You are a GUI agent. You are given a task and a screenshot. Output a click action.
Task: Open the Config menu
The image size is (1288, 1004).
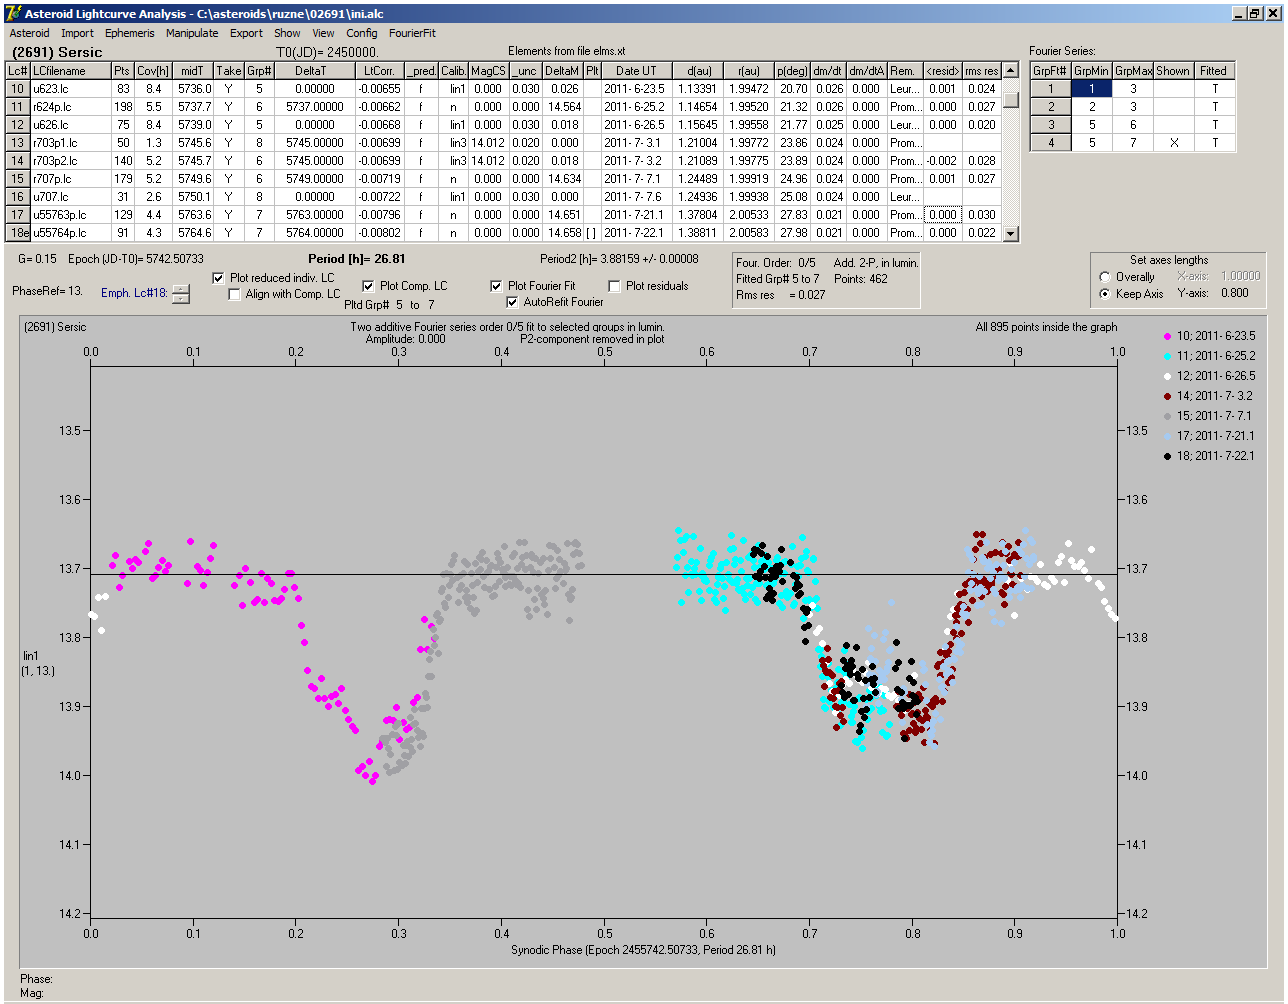click(x=362, y=33)
